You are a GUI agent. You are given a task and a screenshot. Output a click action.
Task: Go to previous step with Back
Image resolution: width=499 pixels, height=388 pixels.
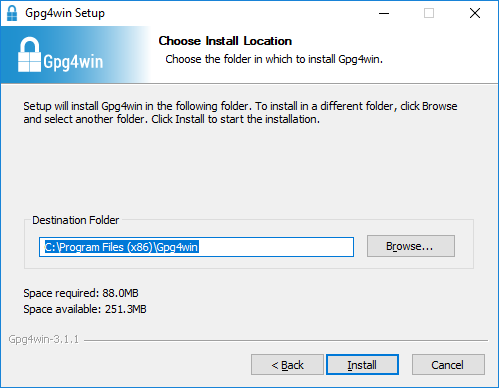tap(287, 365)
